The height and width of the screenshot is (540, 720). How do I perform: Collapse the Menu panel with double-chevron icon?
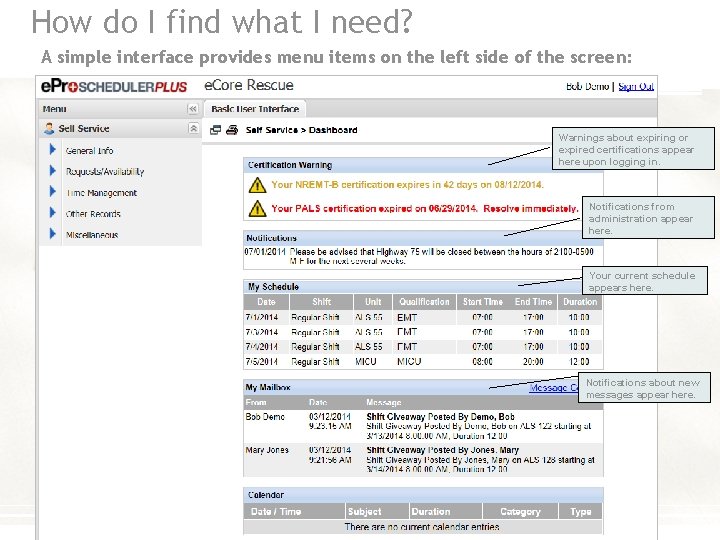click(193, 109)
